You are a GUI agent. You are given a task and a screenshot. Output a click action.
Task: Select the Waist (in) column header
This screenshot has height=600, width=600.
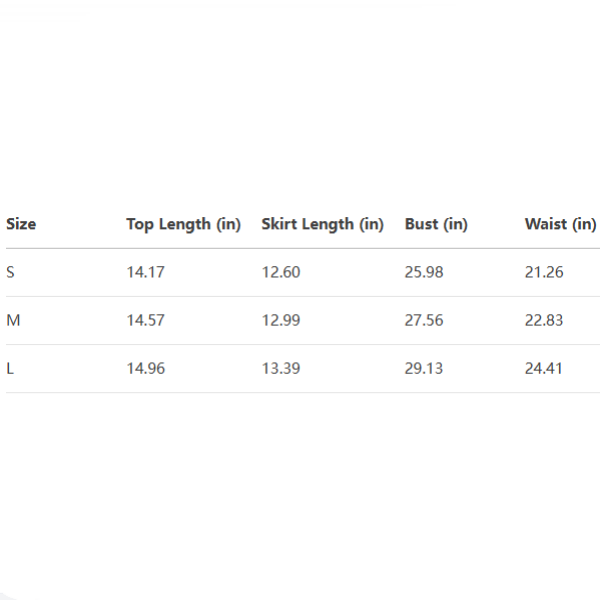point(560,224)
